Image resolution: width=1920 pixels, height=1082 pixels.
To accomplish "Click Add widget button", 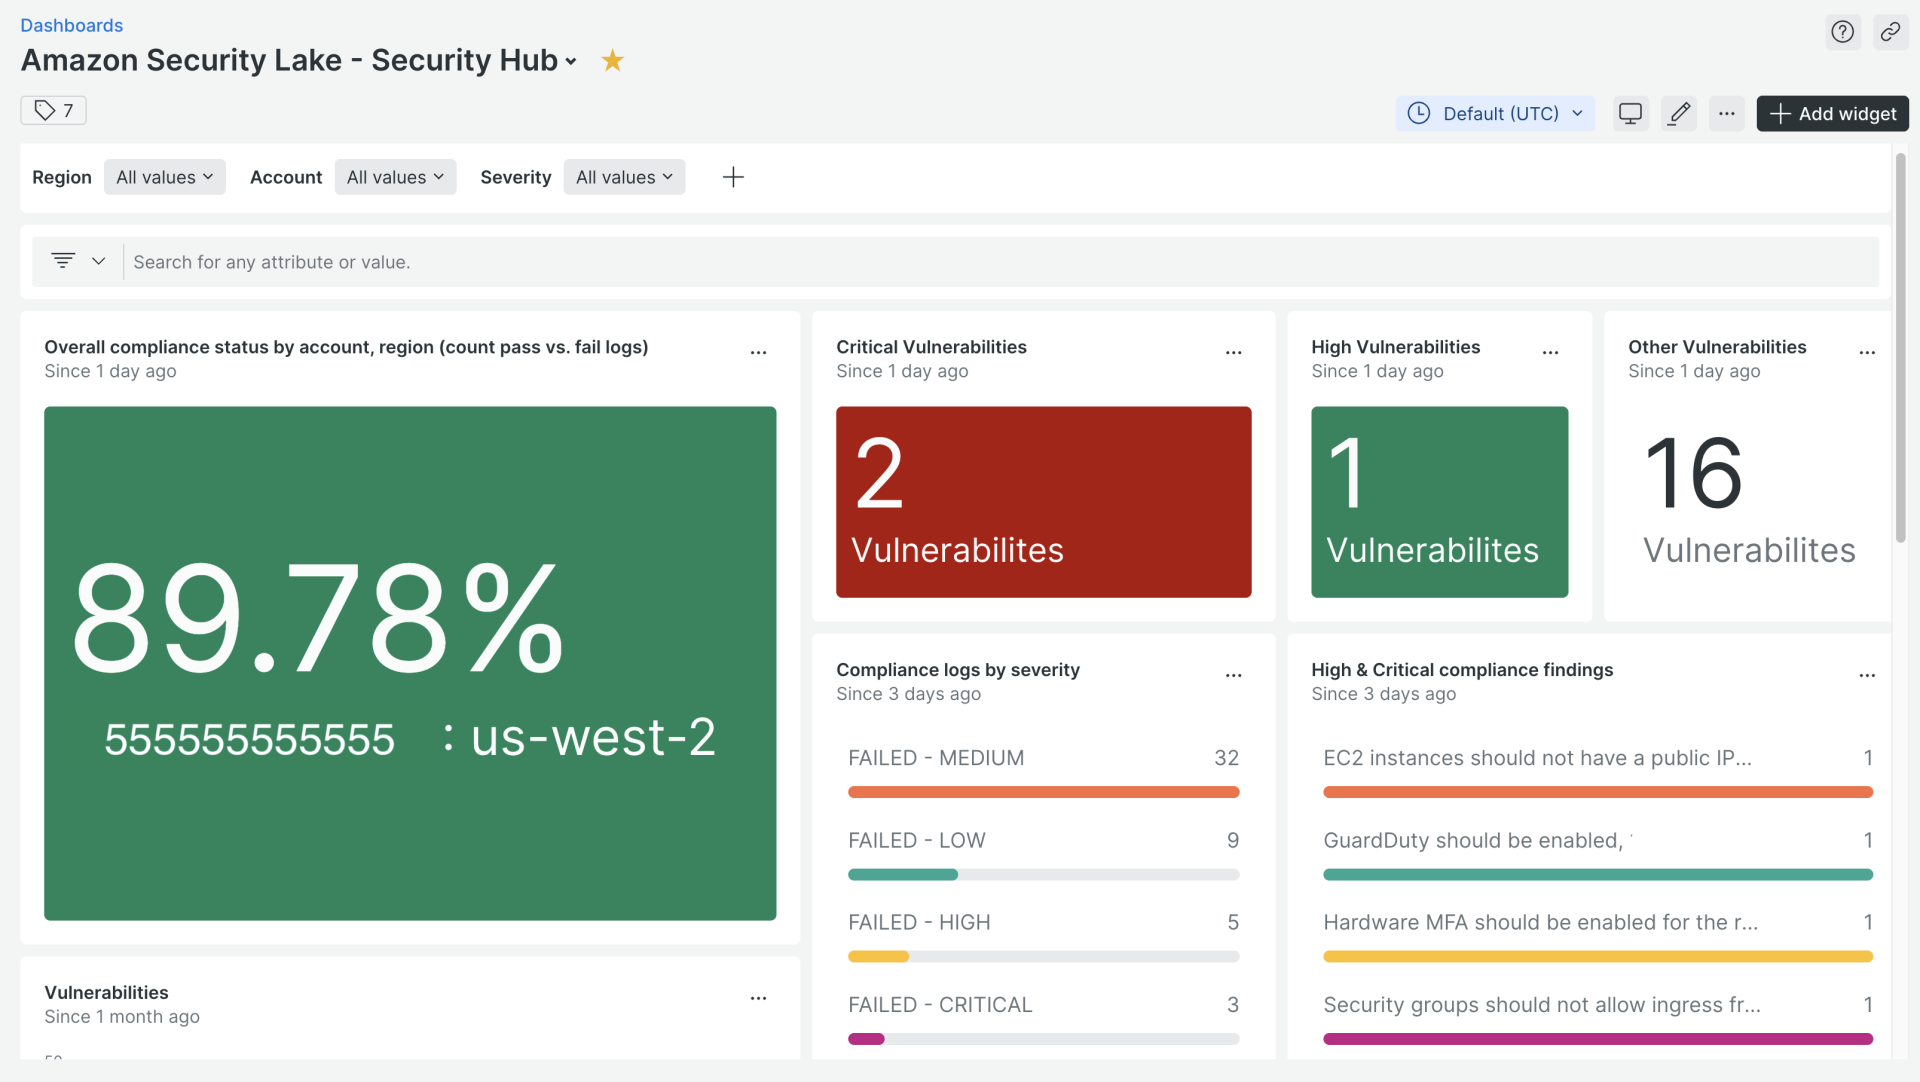I will pos(1832,112).
